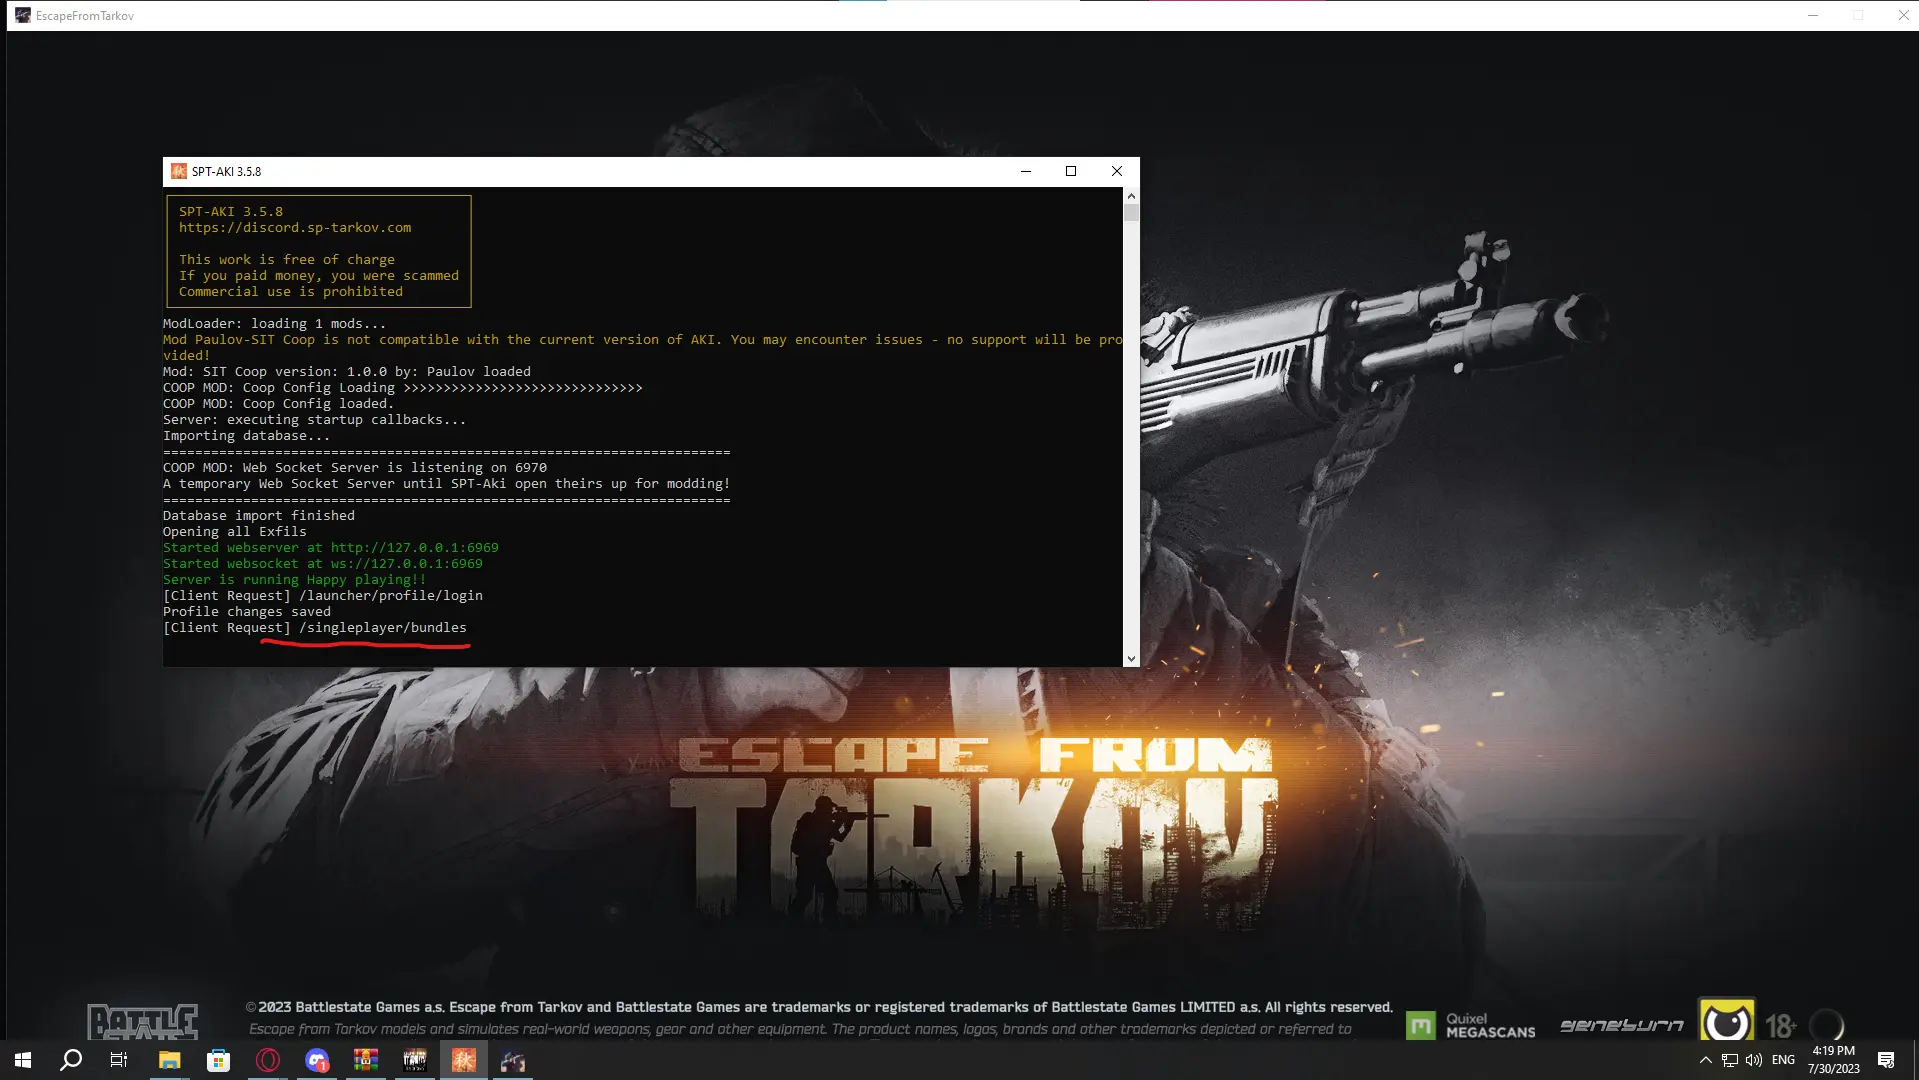1919x1080 pixels.
Task: Show hidden system tray icons
Action: [x=1706, y=1060]
